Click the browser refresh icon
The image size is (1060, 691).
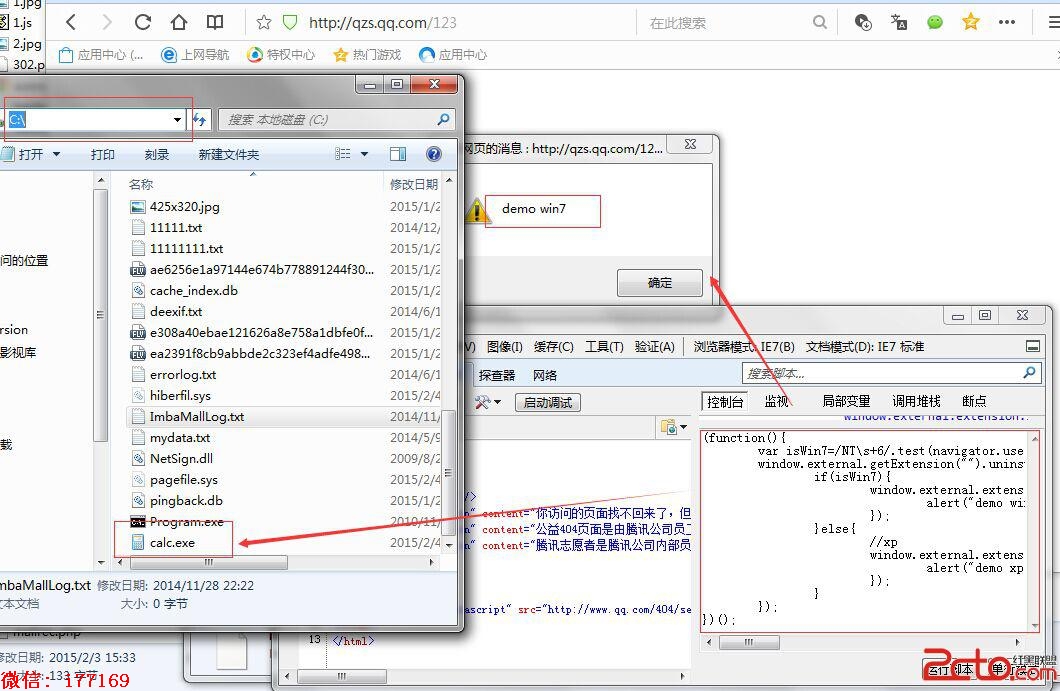pos(143,22)
